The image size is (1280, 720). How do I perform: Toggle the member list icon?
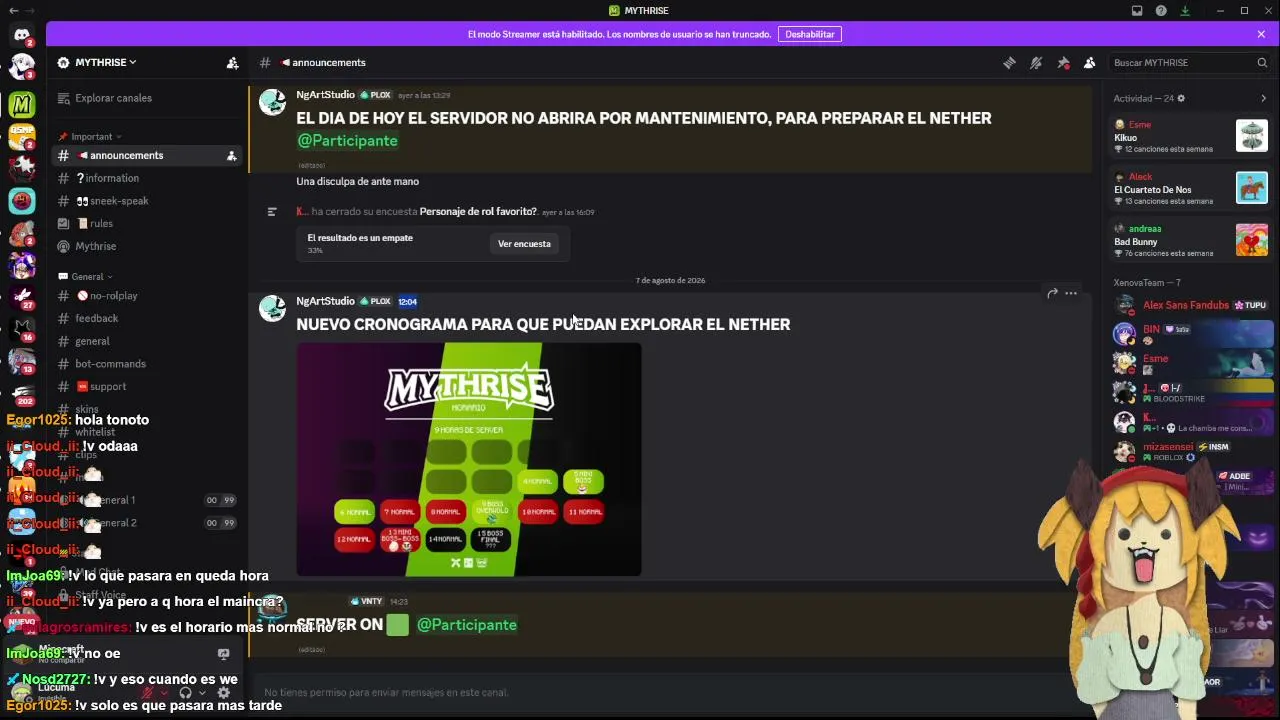point(1090,63)
